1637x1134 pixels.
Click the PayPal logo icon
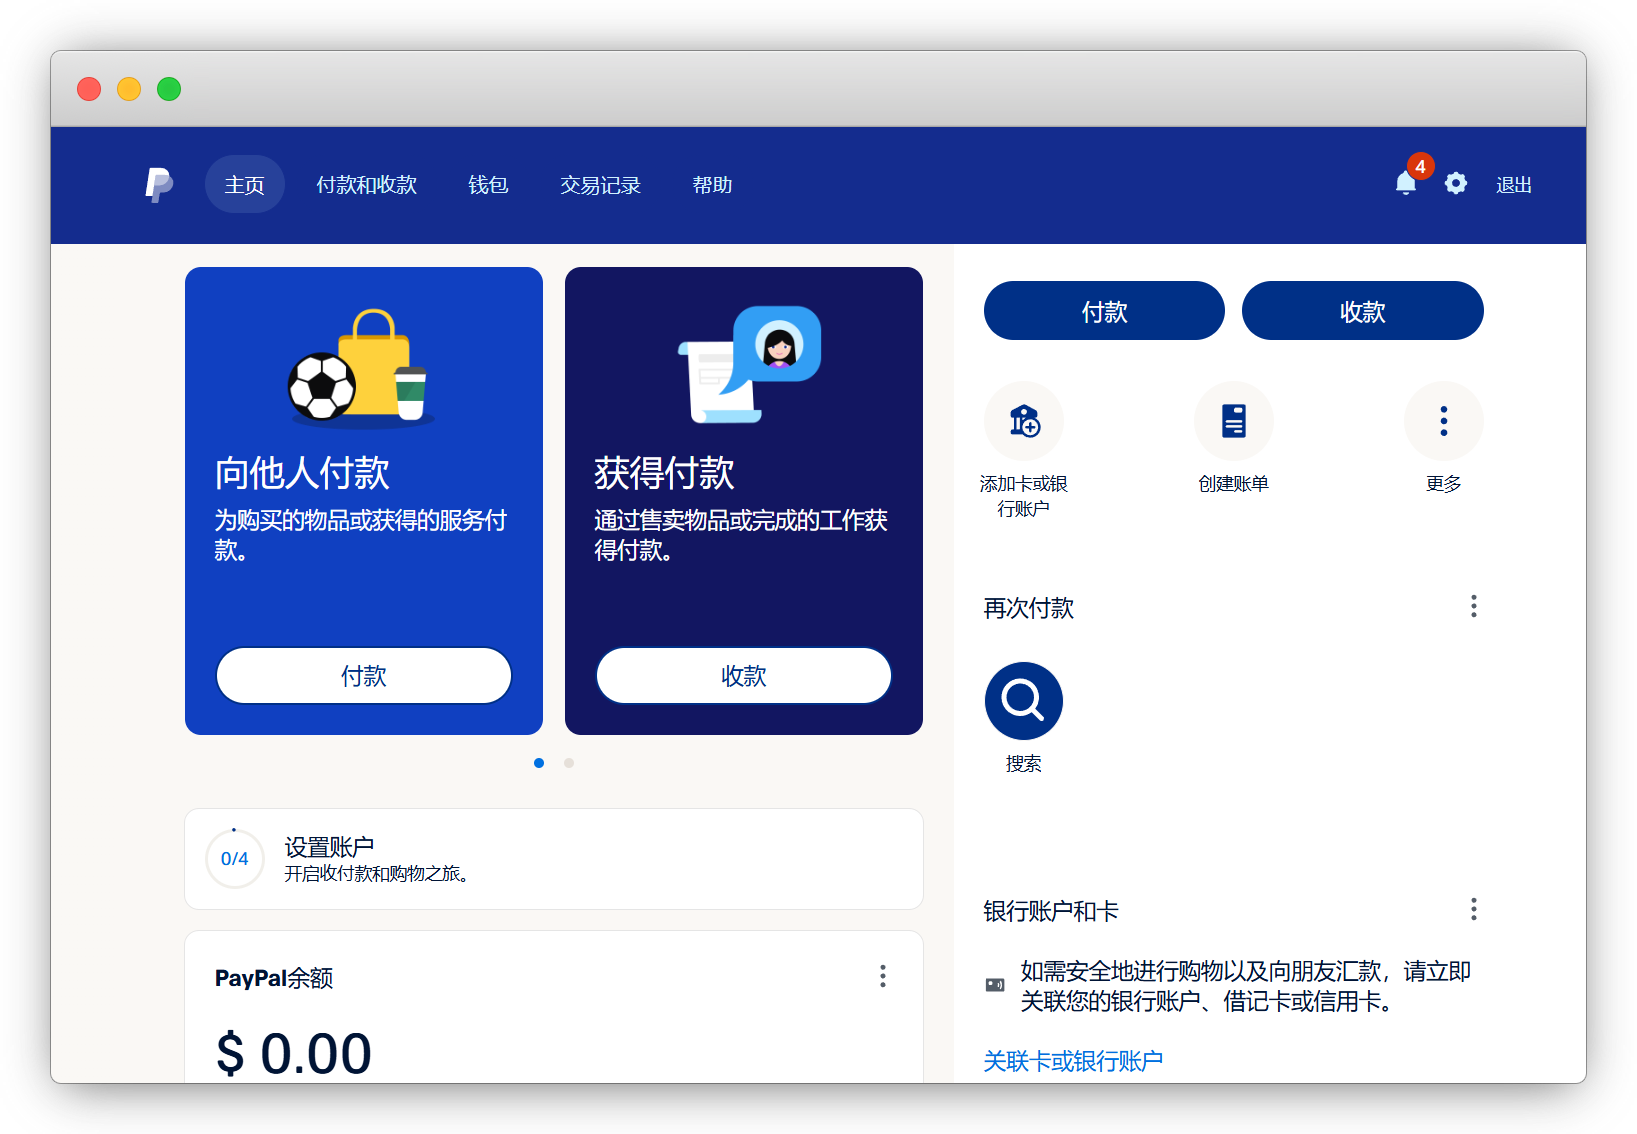click(x=159, y=185)
